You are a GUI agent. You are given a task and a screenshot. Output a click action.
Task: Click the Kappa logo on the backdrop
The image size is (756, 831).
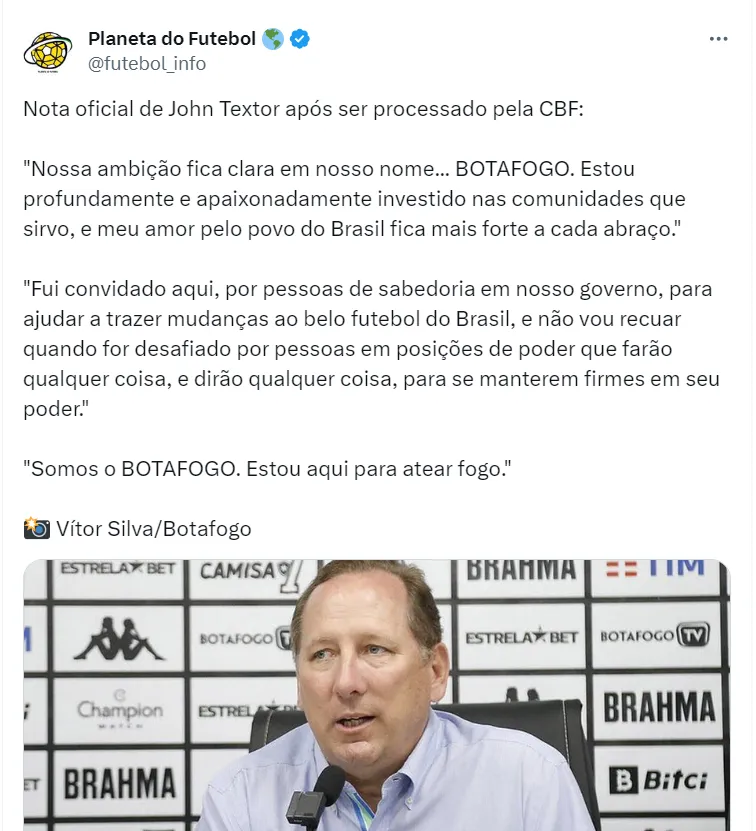pyautogui.click(x=119, y=639)
